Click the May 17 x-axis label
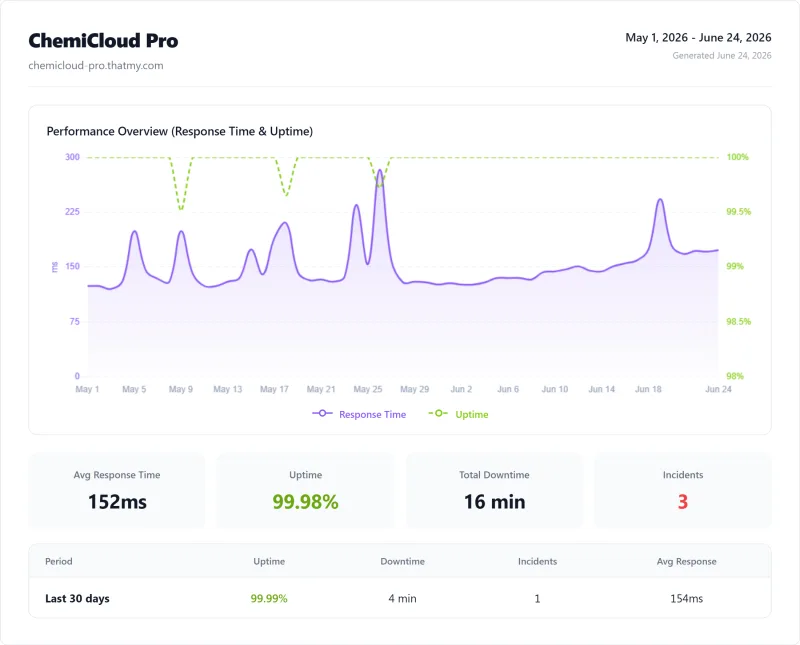The width and height of the screenshot is (800, 645). tap(274, 389)
